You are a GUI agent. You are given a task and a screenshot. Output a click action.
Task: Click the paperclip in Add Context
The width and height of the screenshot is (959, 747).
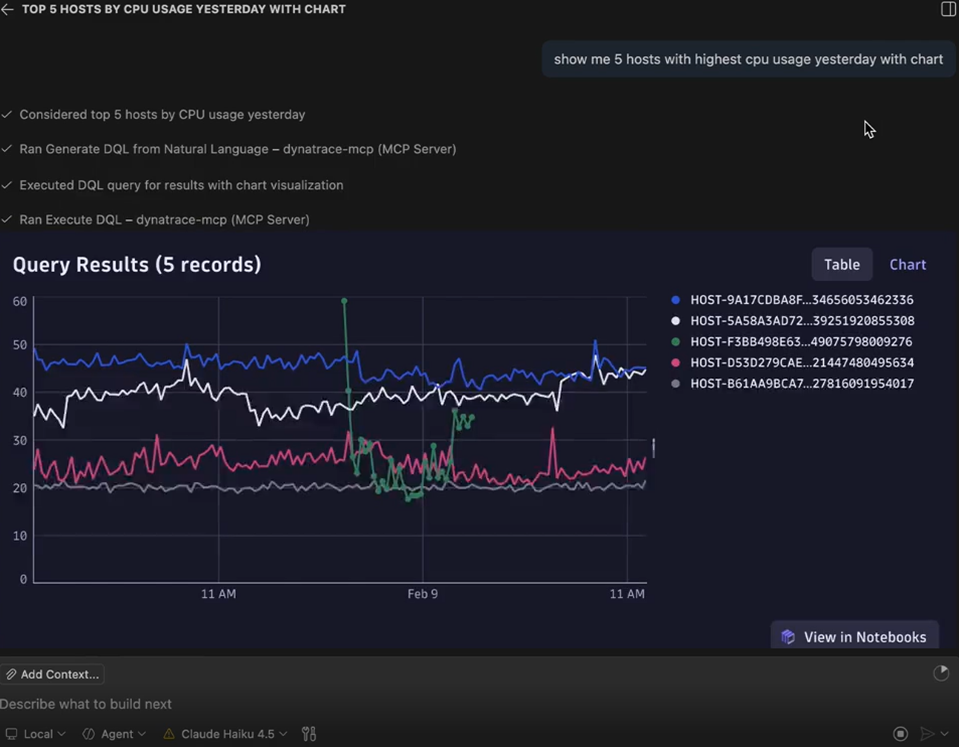(11, 675)
